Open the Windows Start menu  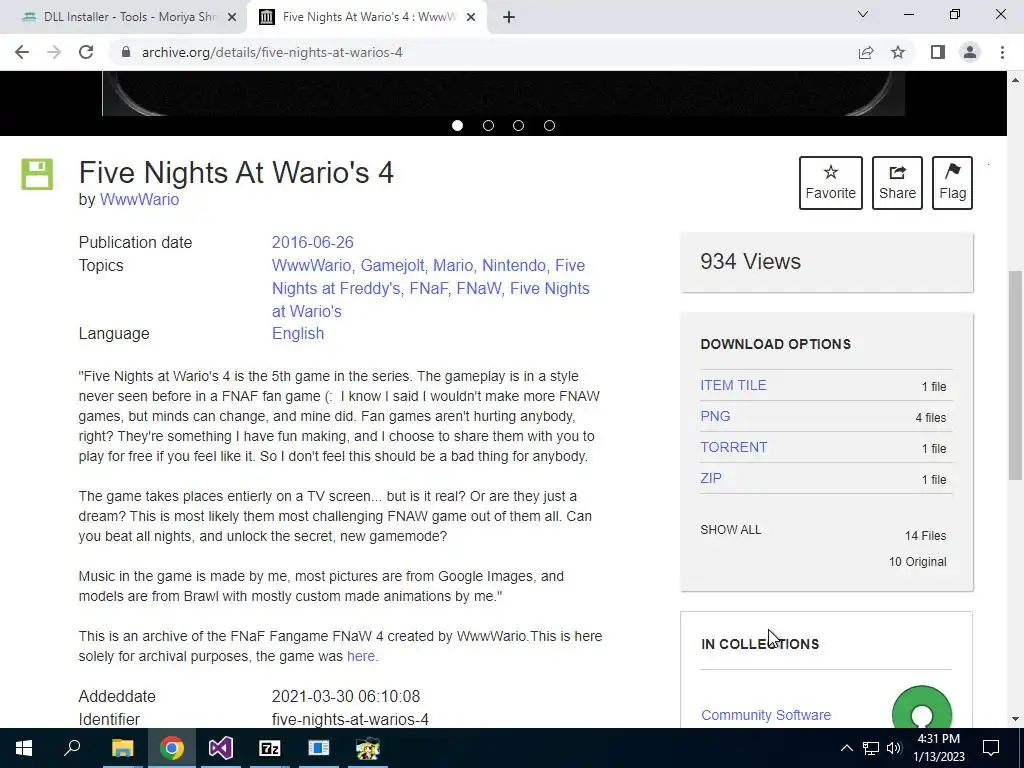pyautogui.click(x=24, y=748)
